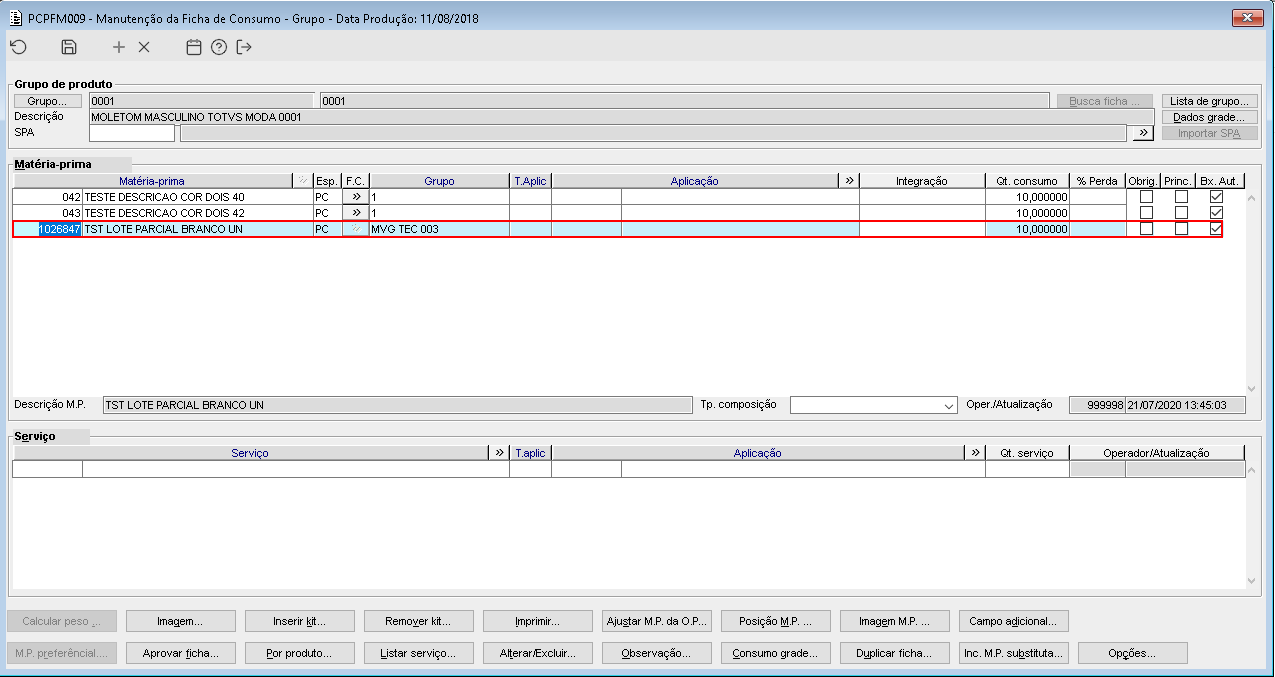Click Remover kit... button

(418, 621)
